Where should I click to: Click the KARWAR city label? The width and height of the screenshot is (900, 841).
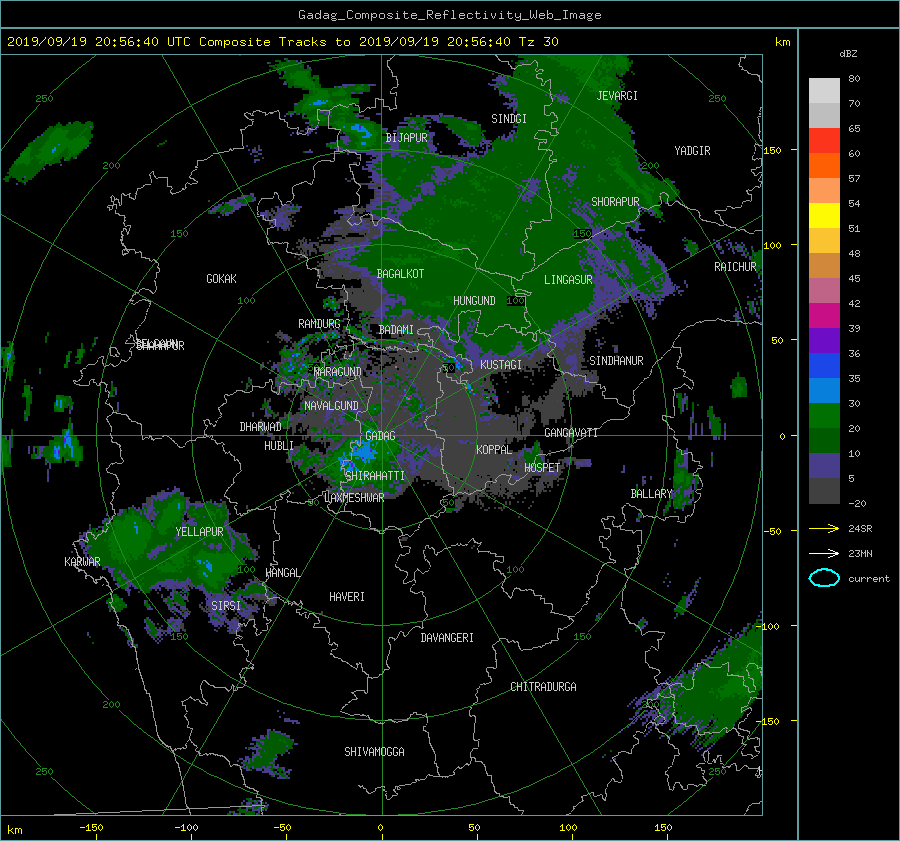click(x=82, y=562)
